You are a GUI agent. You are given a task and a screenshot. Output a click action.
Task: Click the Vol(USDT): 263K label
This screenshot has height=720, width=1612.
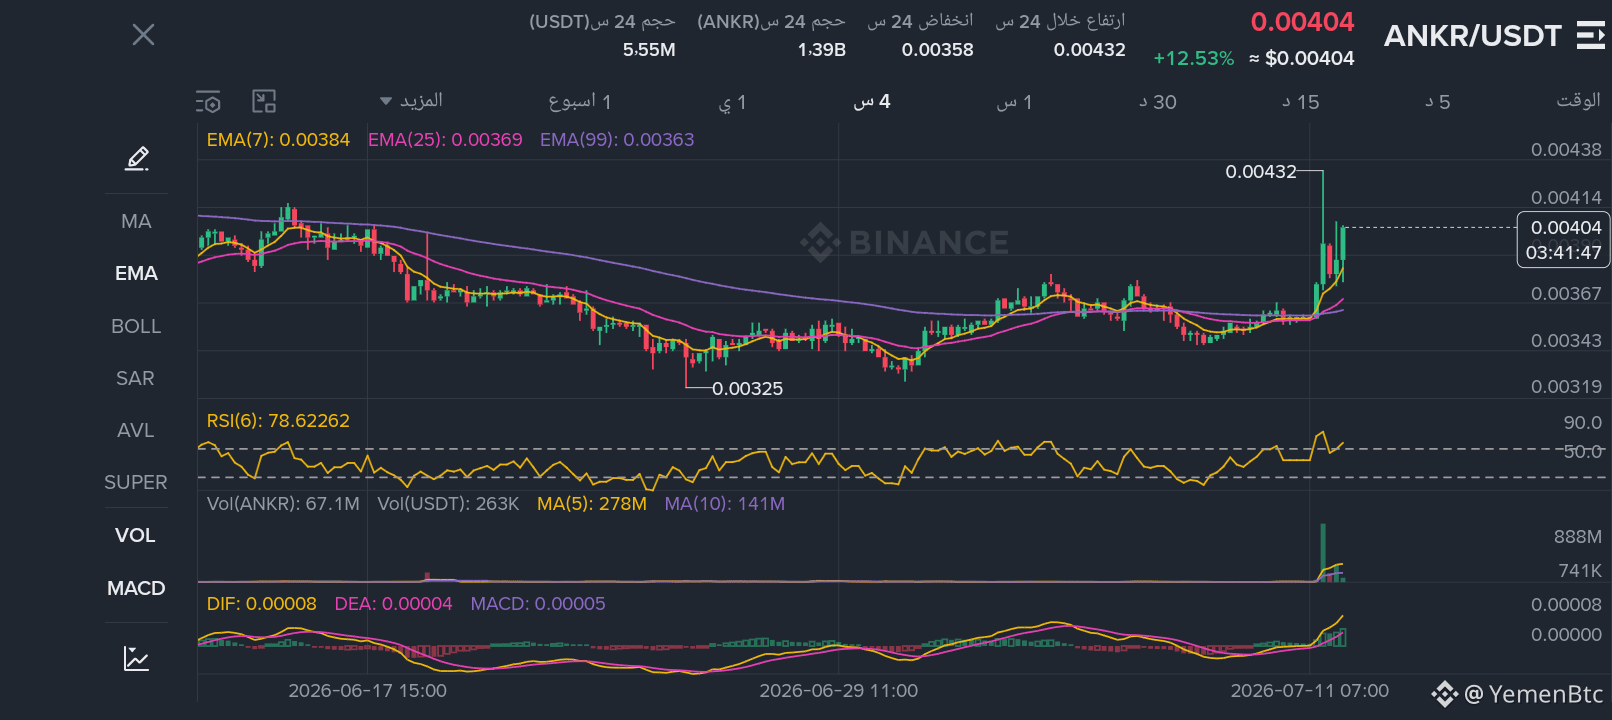point(448,504)
